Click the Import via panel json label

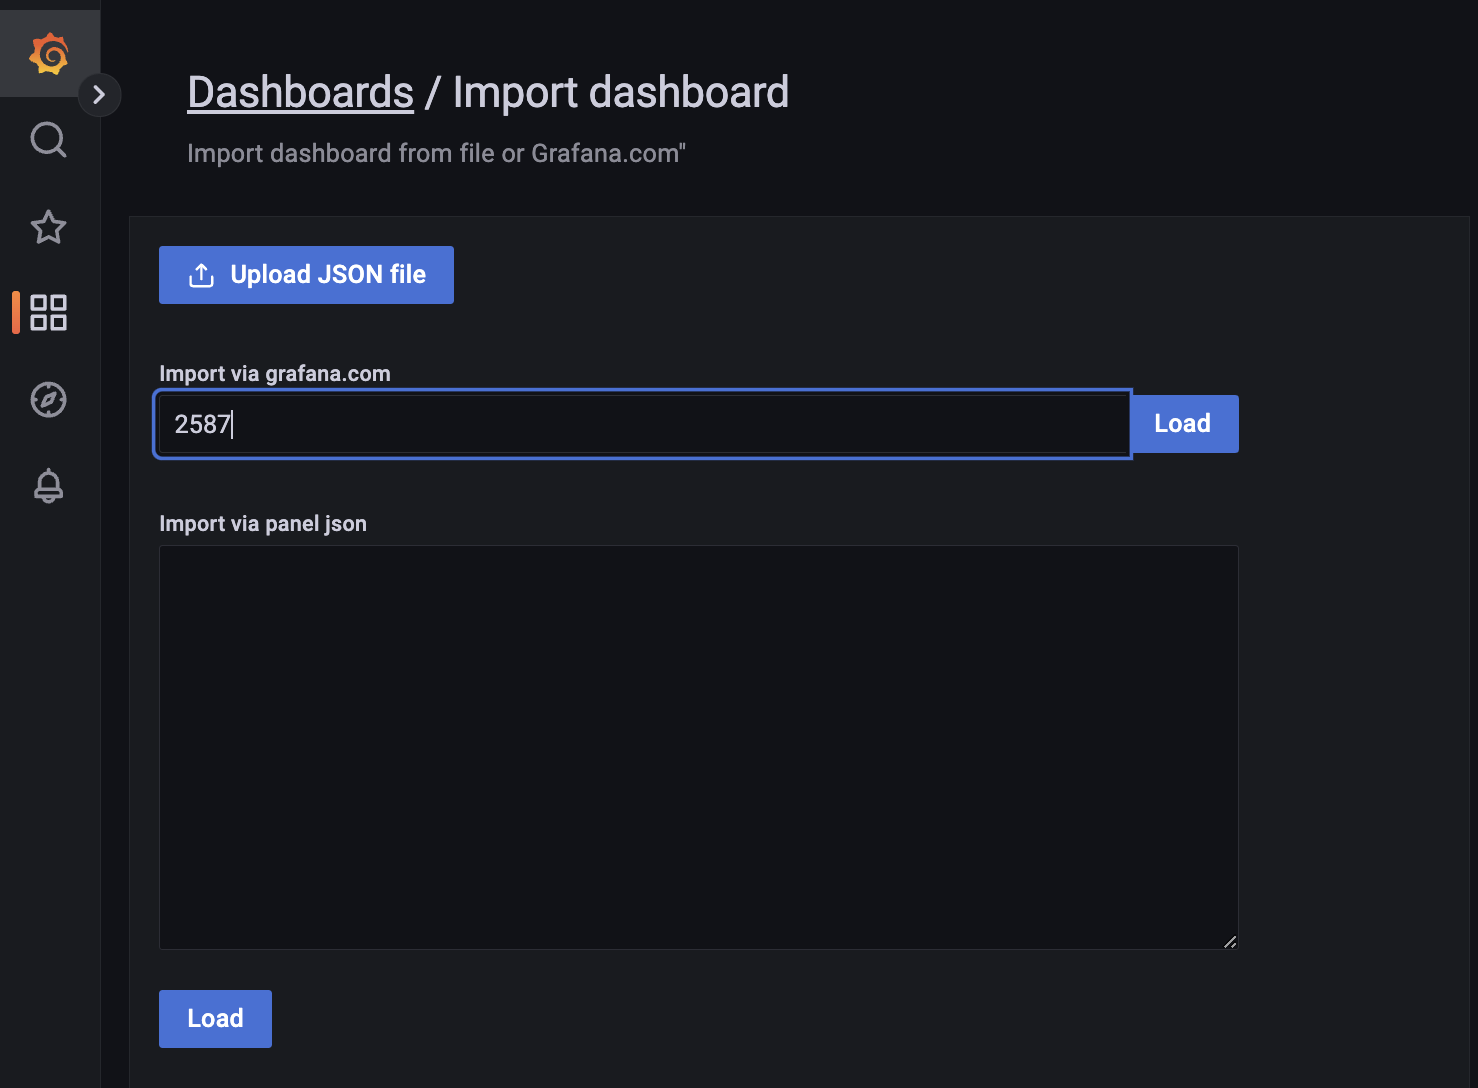click(263, 524)
